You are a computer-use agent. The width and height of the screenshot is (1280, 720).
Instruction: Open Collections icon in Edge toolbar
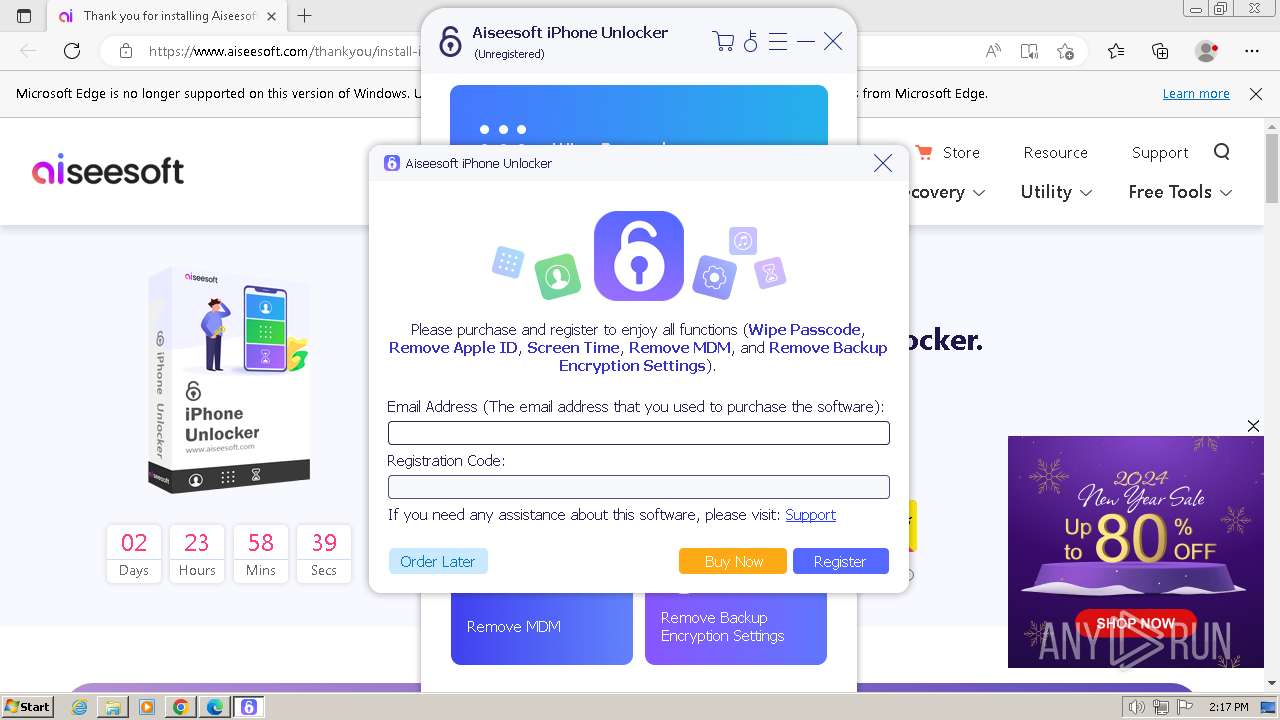[x=1160, y=51]
